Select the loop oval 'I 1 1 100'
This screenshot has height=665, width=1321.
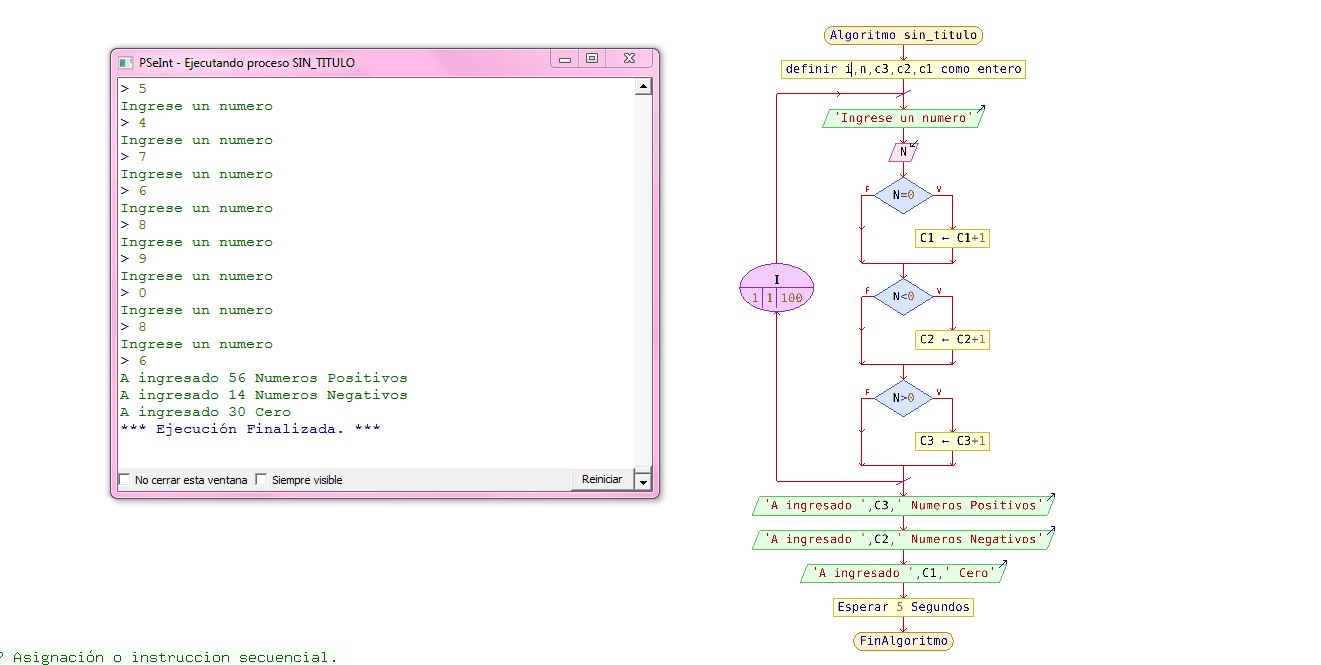point(776,288)
